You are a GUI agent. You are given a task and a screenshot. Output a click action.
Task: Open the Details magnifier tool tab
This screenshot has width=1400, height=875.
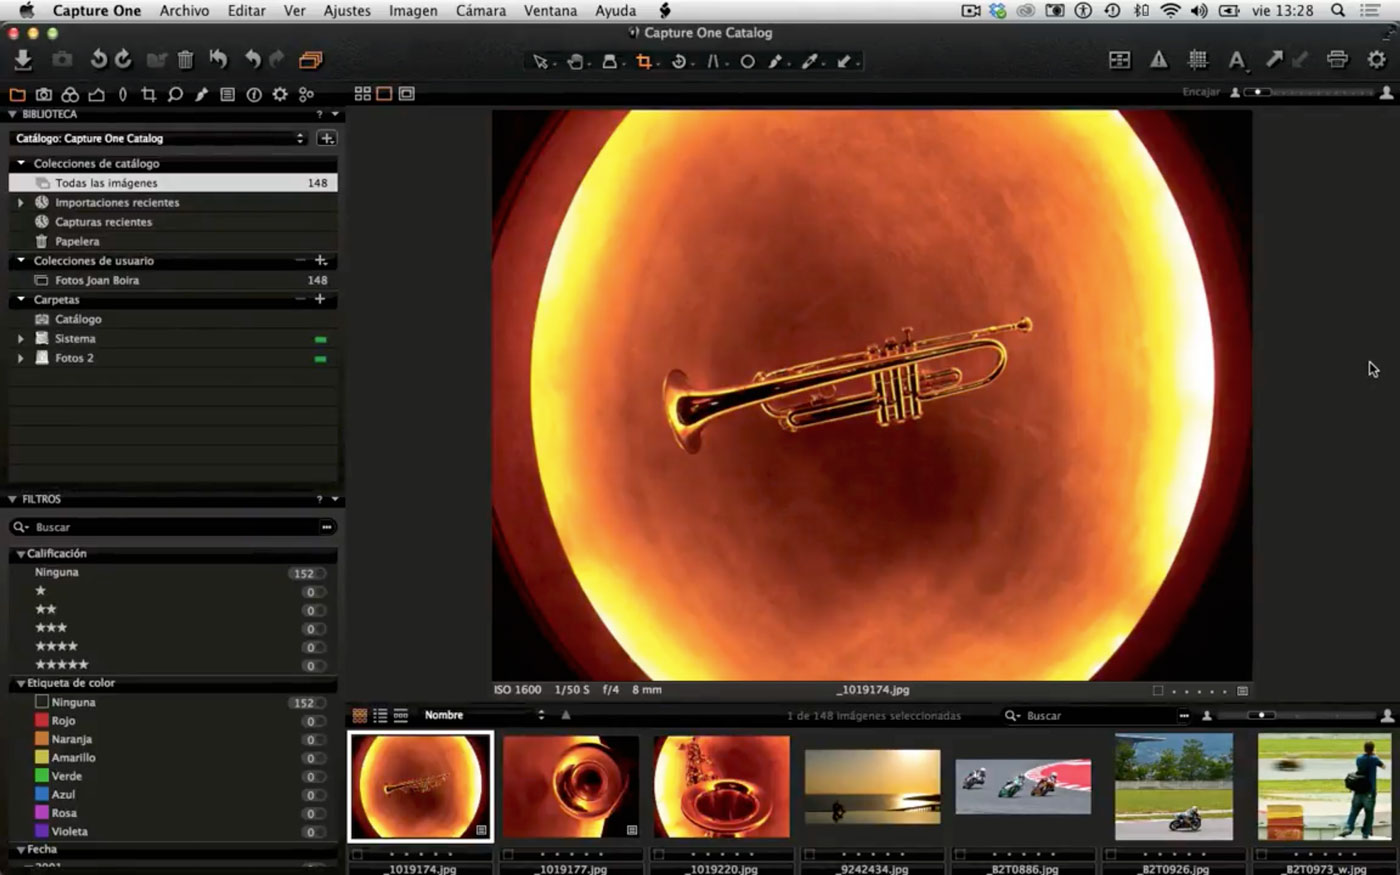175,95
